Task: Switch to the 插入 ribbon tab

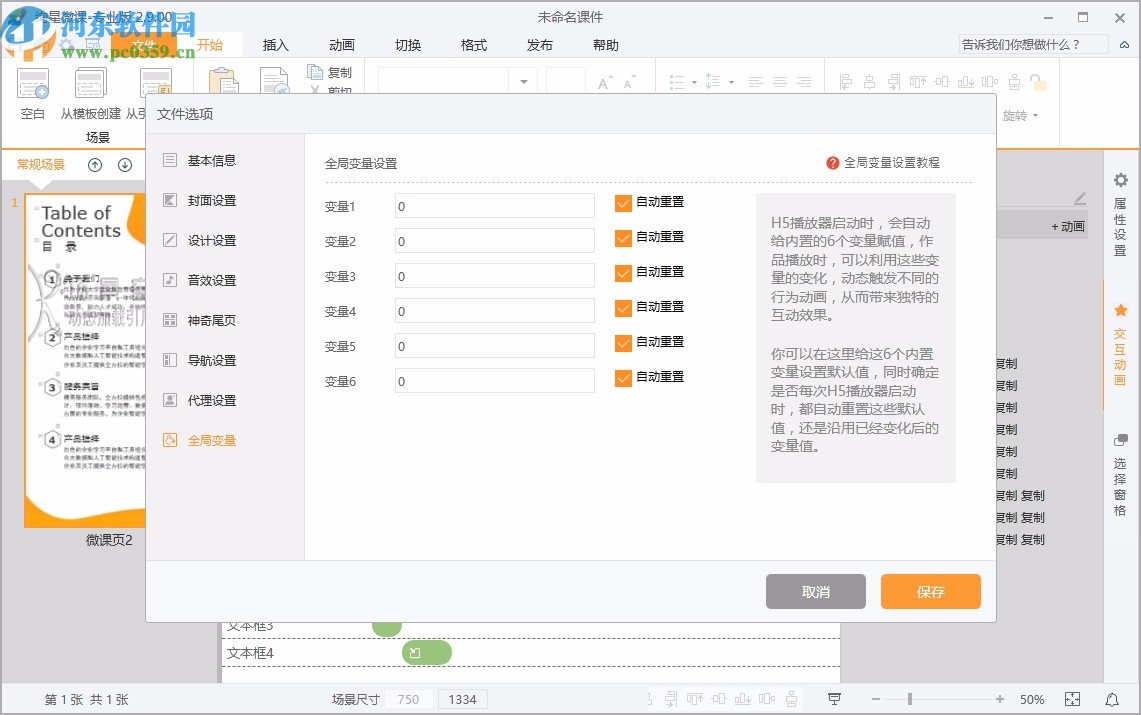Action: tap(275, 44)
